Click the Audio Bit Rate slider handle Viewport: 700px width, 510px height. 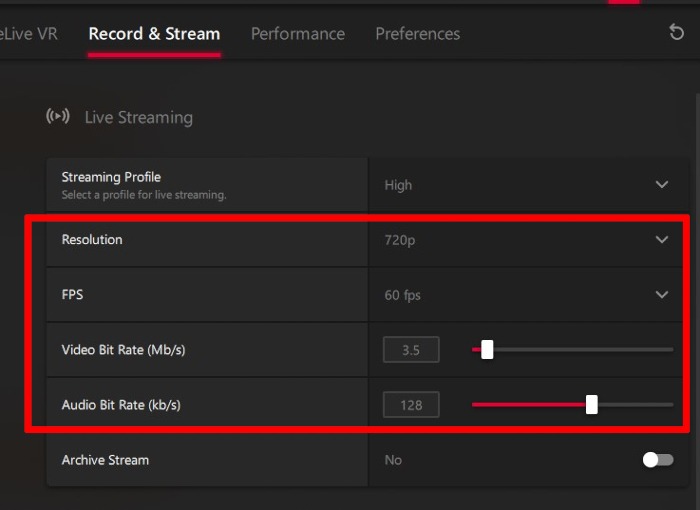pos(592,405)
